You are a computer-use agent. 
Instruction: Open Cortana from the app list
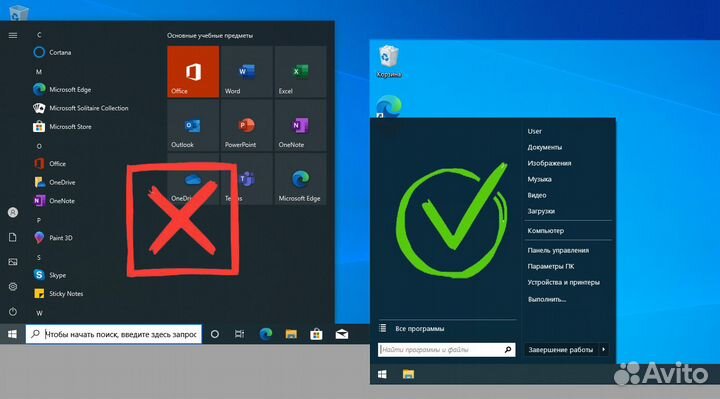(x=52, y=52)
